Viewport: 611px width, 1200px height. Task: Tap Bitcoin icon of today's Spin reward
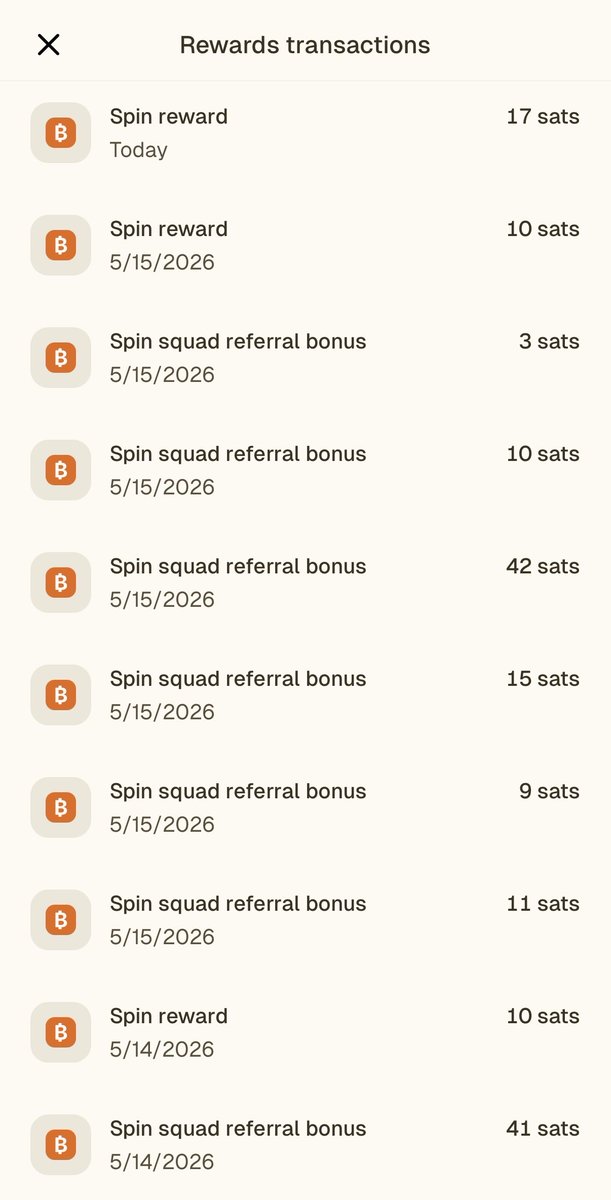pos(61,133)
